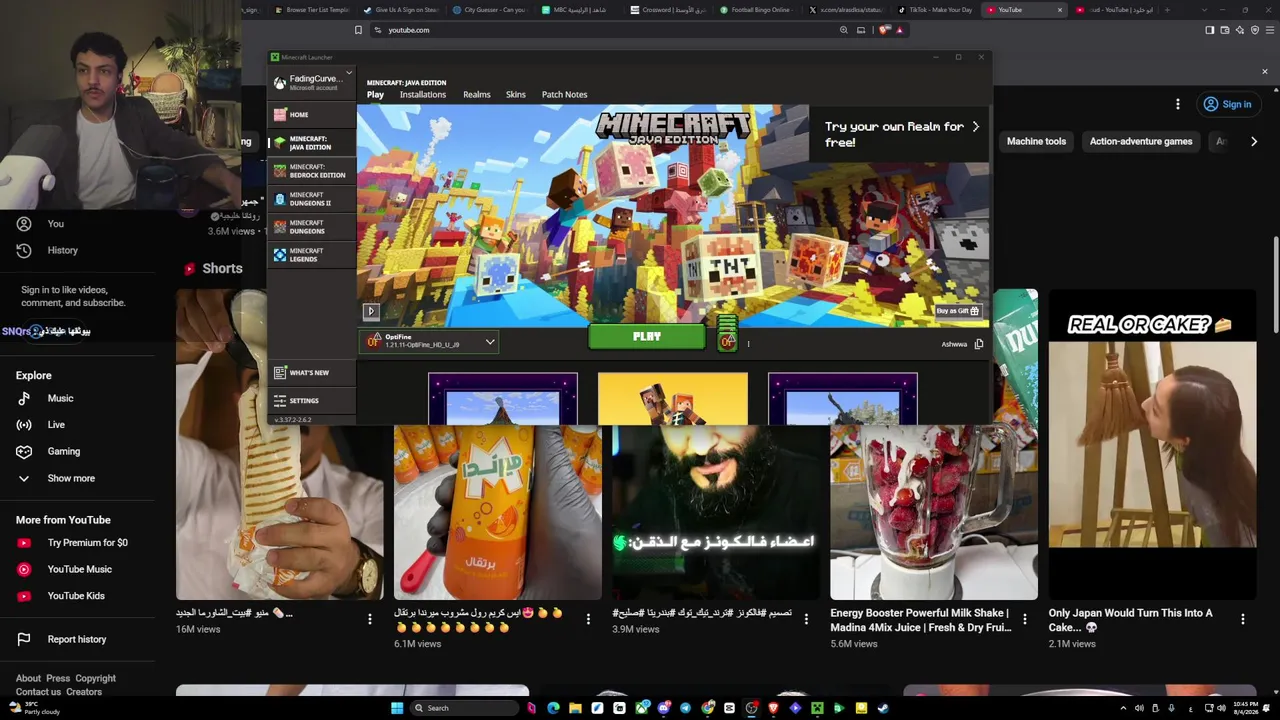1280x720 pixels.
Task: Switch to the TikTok - Make Your Day tab
Action: [x=935, y=10]
